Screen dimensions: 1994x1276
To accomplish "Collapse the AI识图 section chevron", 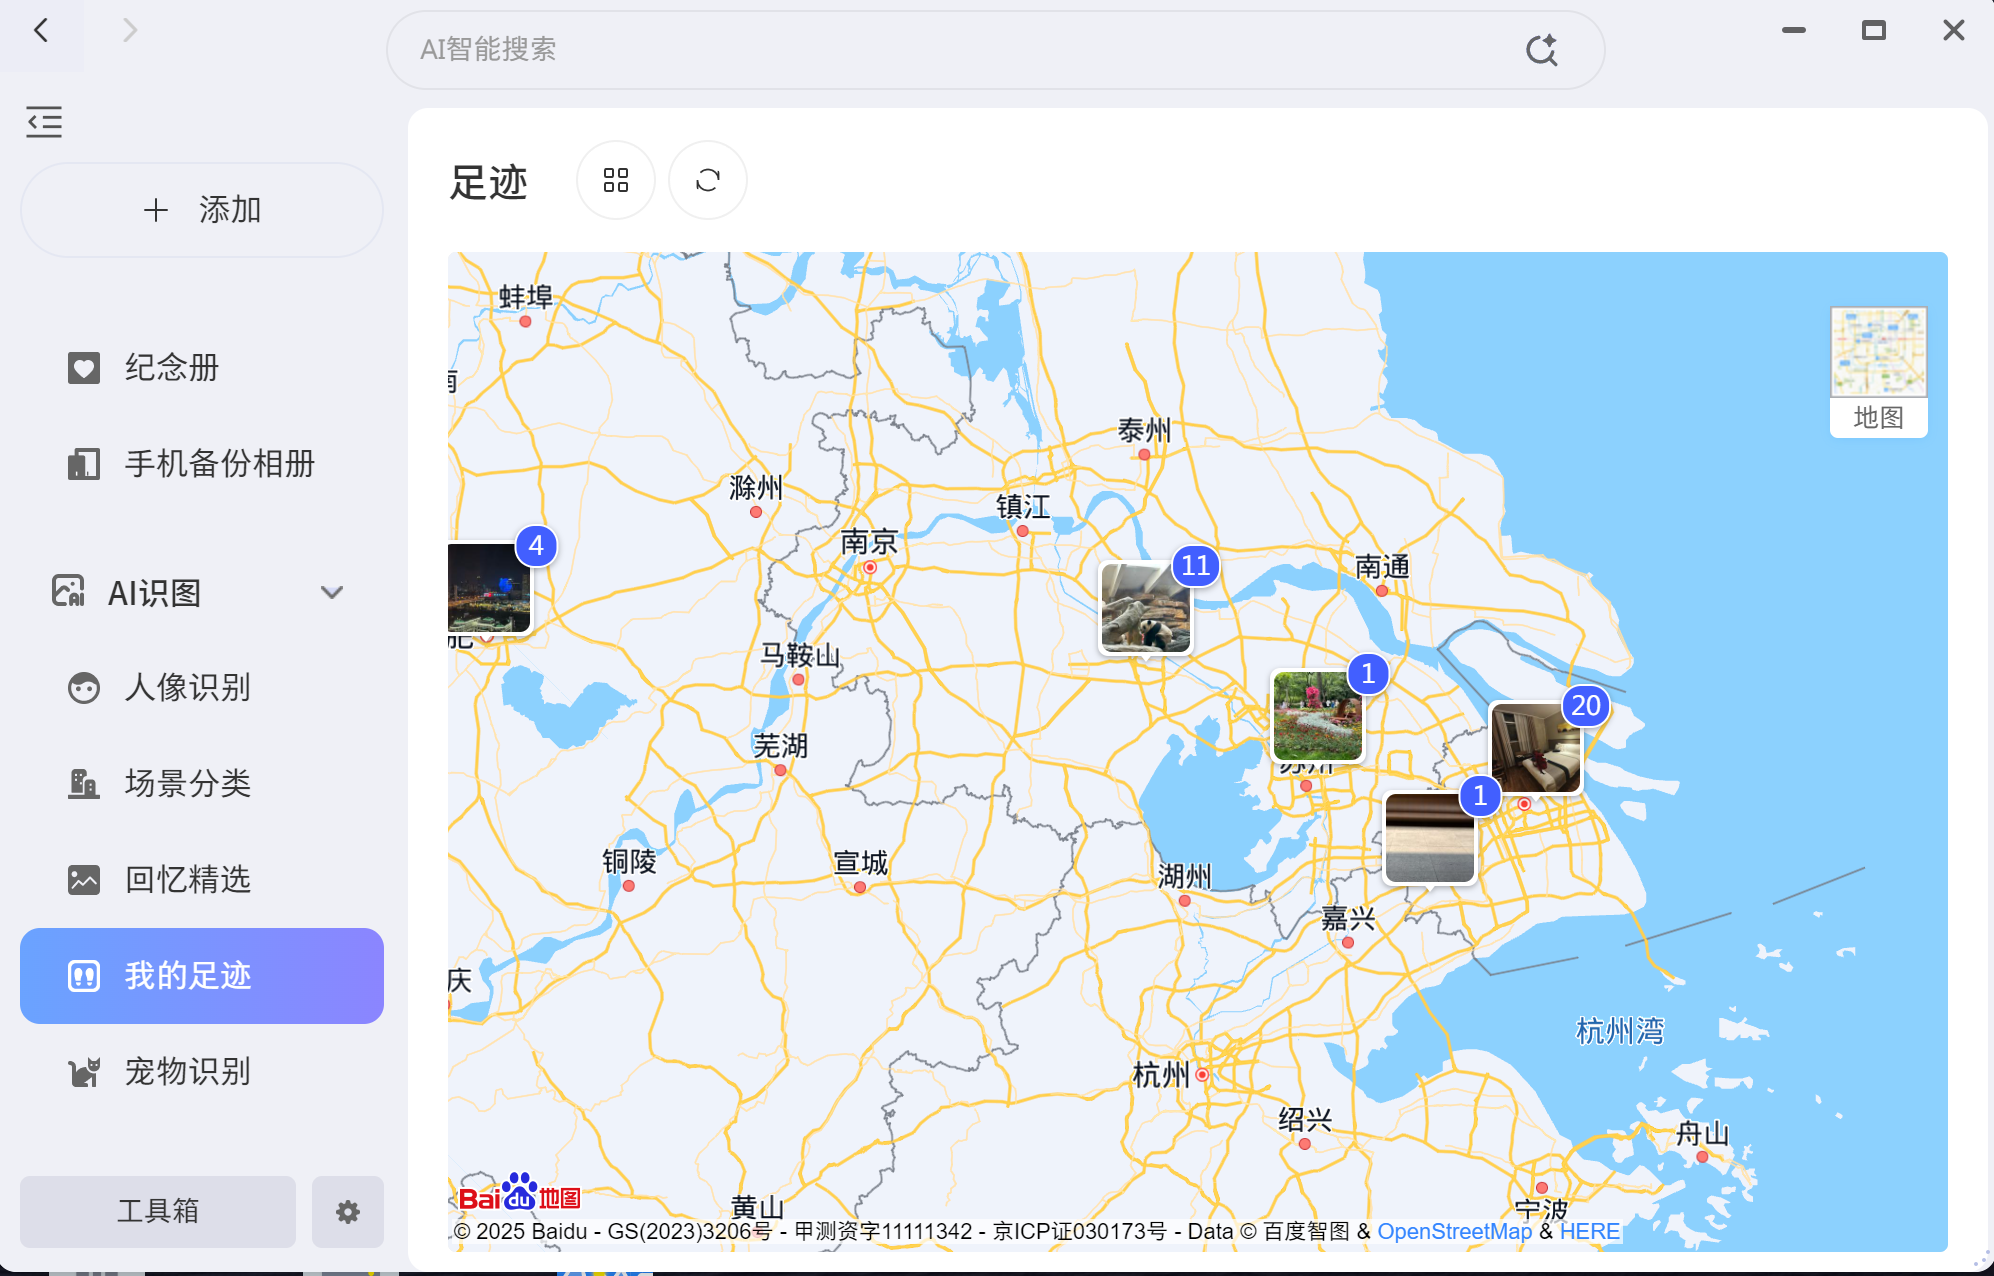I will pos(332,592).
